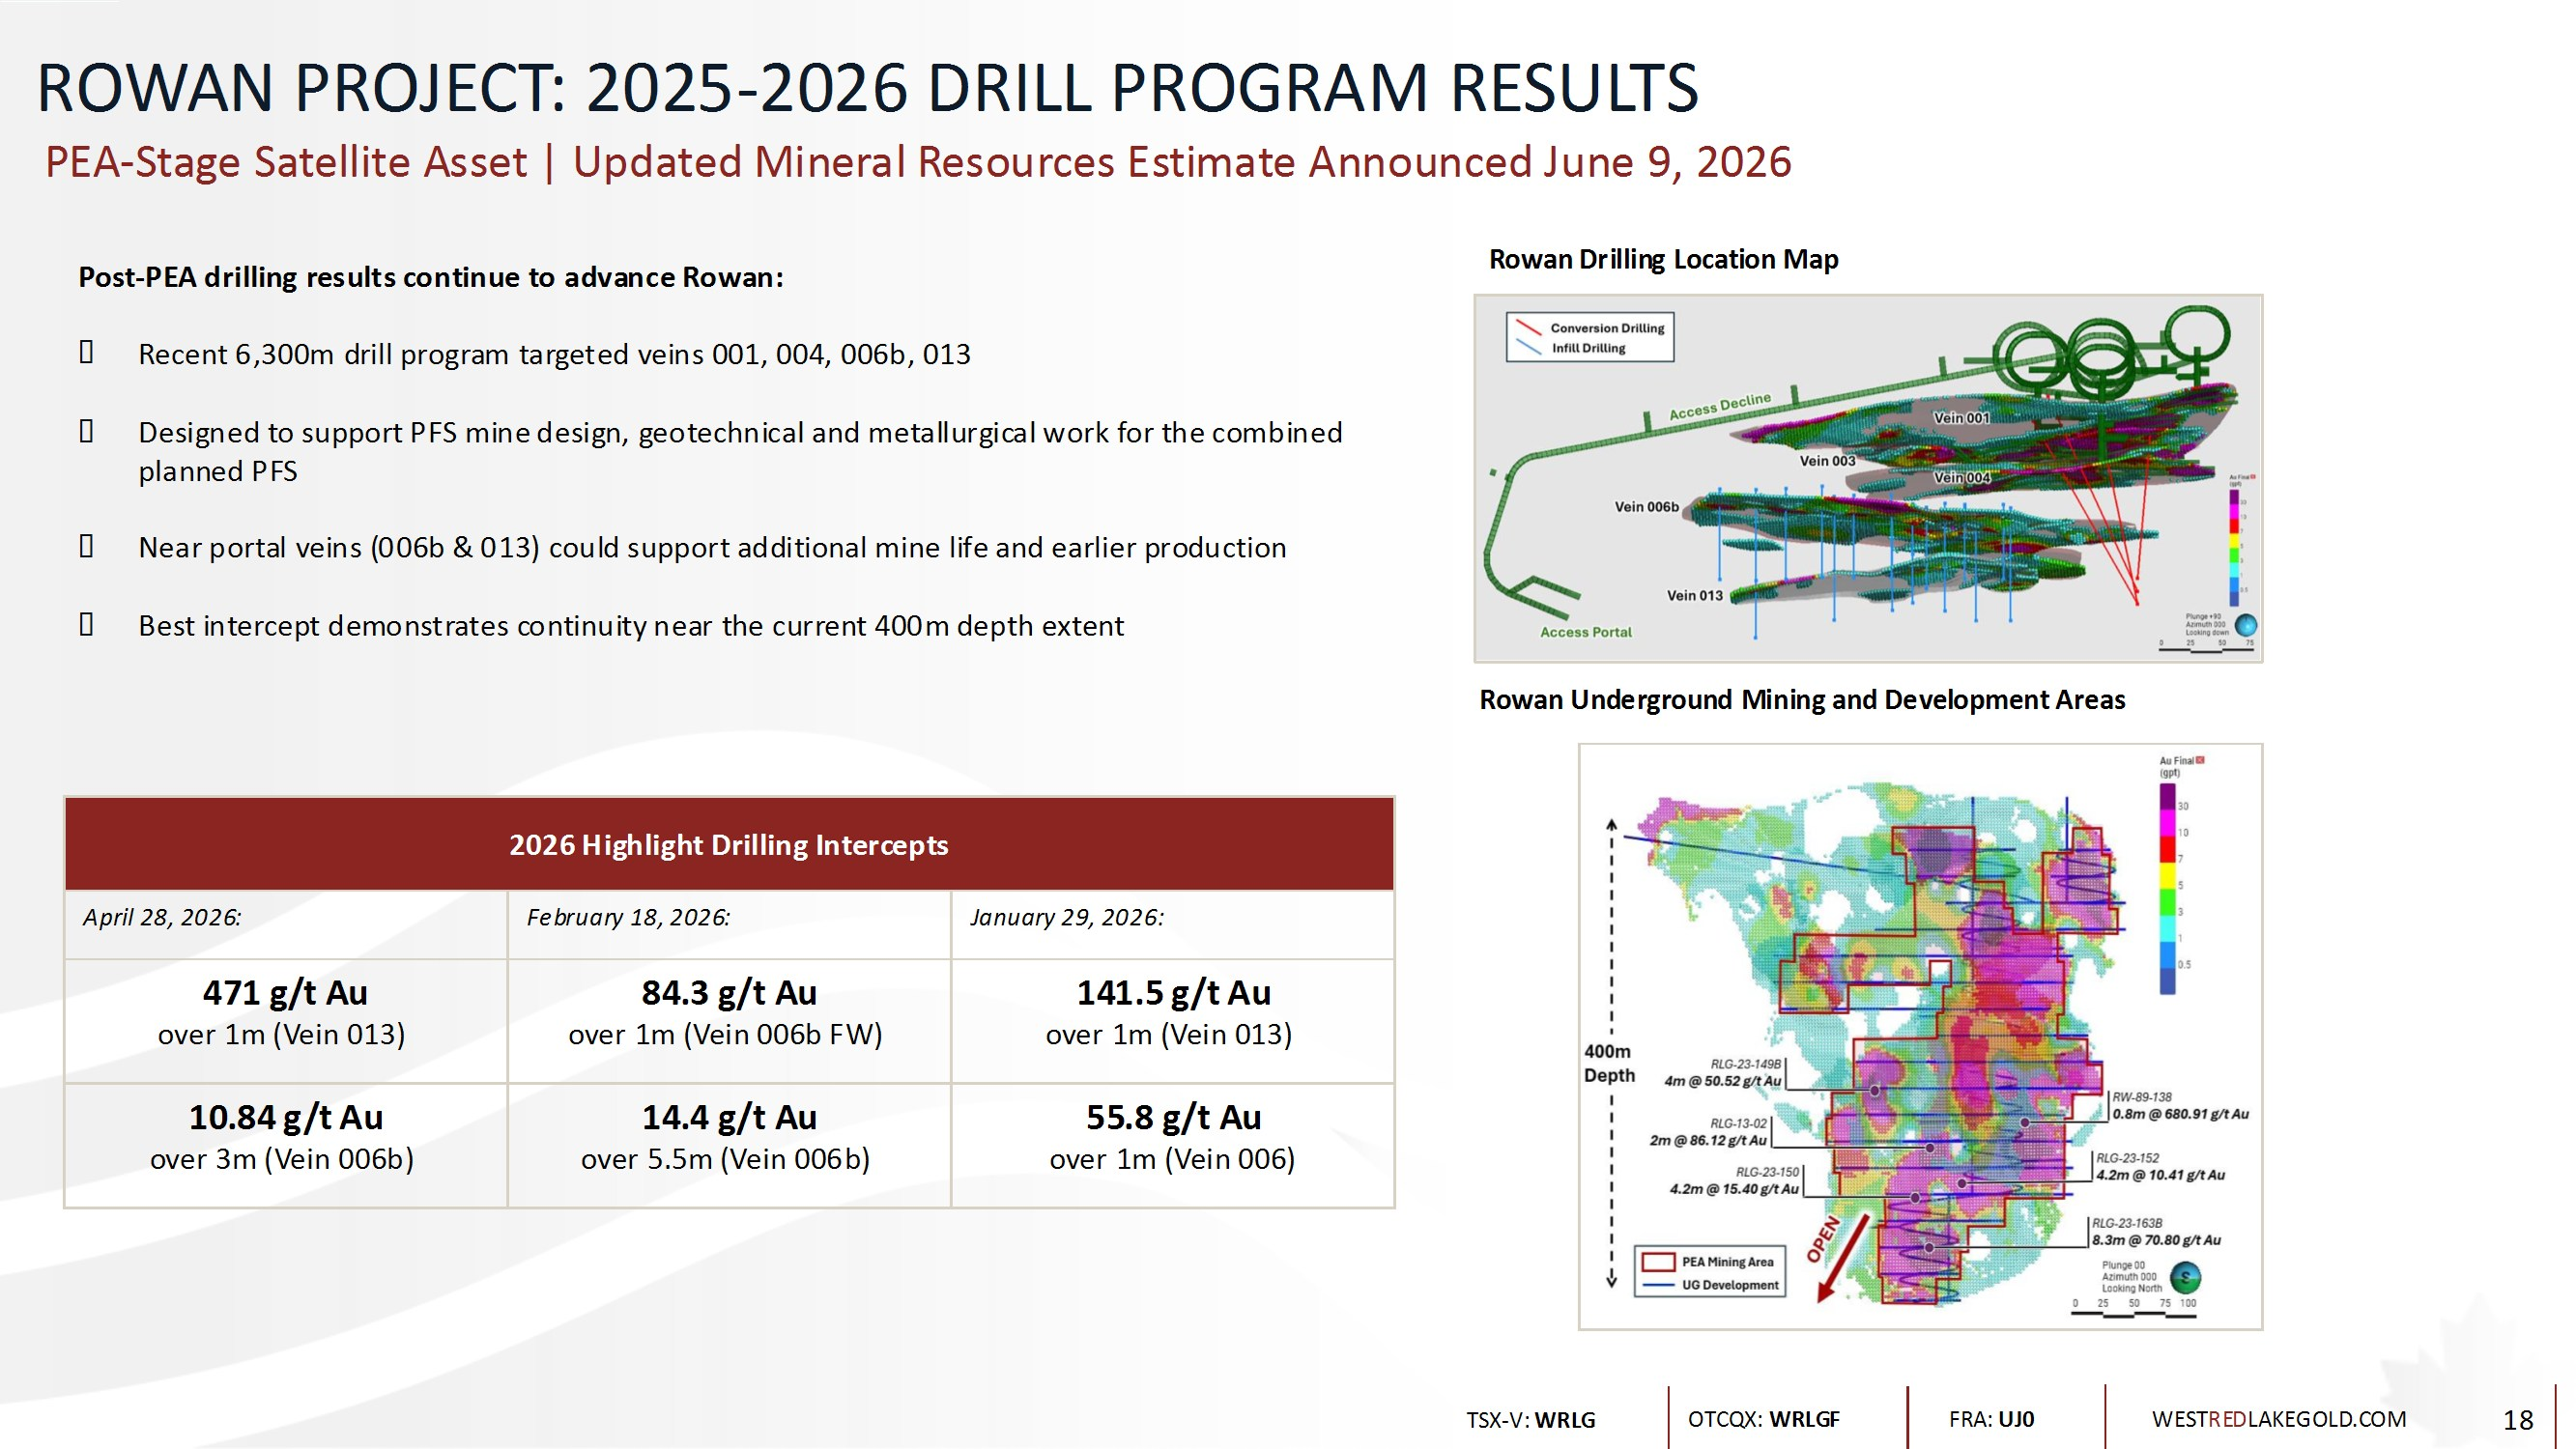Click the TSX-V: WRLG ticker text
This screenshot has height=1449, width=2576.
(1530, 1420)
